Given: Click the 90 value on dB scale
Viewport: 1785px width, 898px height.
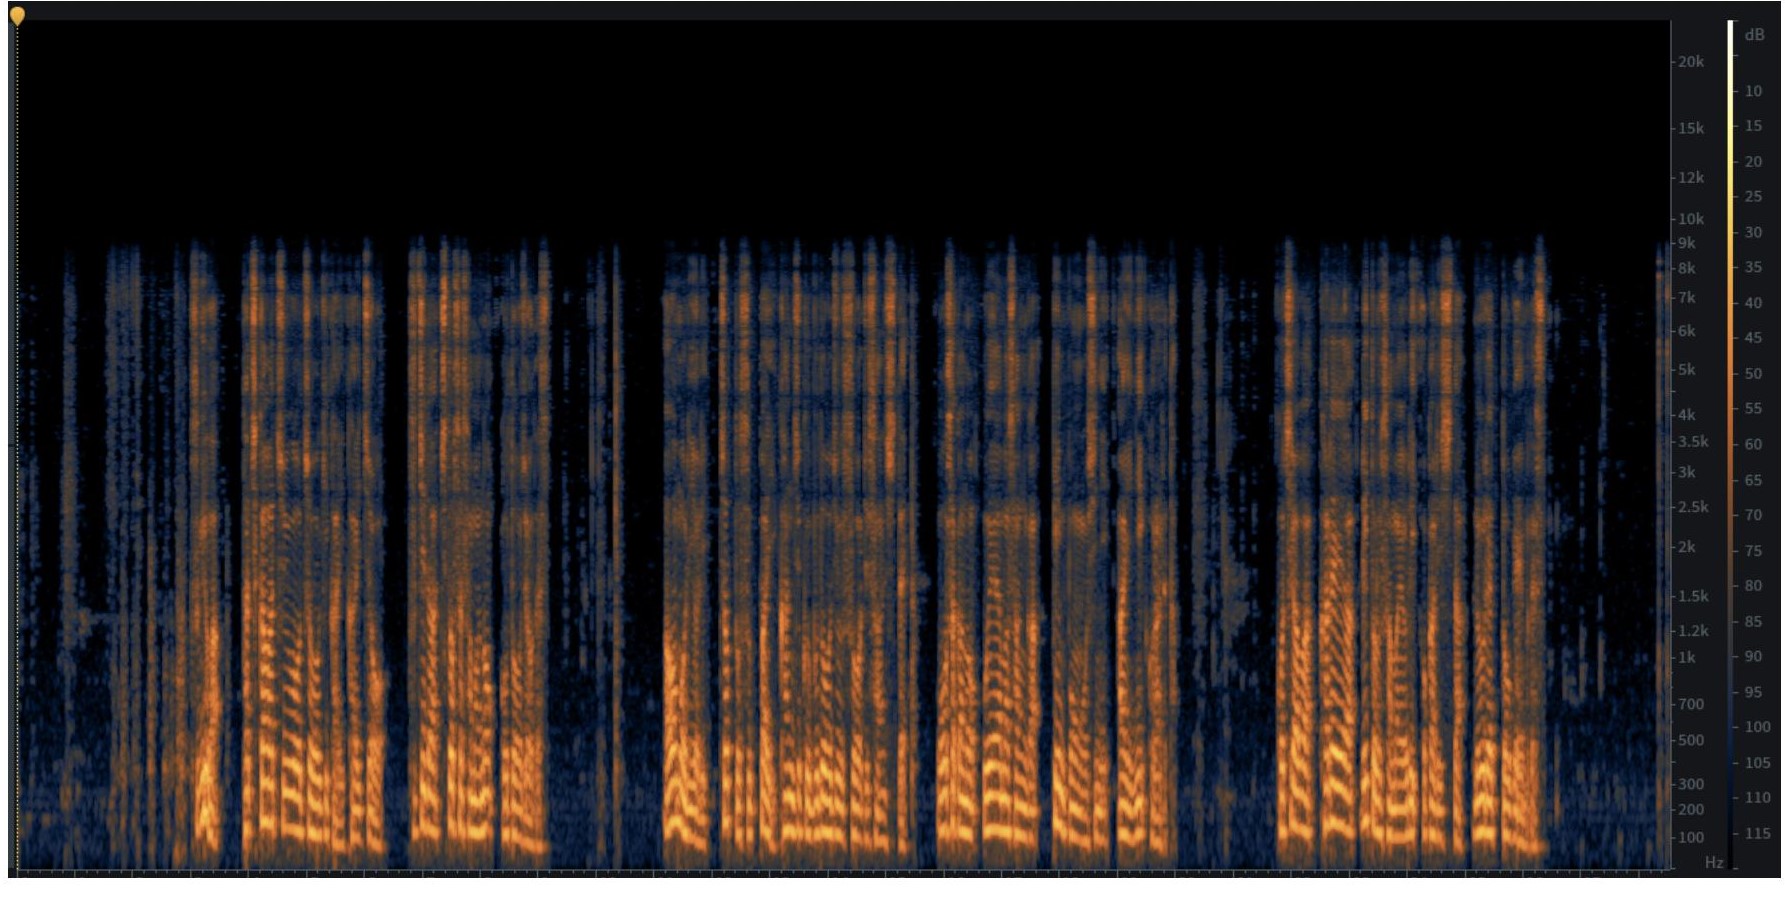Looking at the screenshot, I should click(x=1754, y=657).
